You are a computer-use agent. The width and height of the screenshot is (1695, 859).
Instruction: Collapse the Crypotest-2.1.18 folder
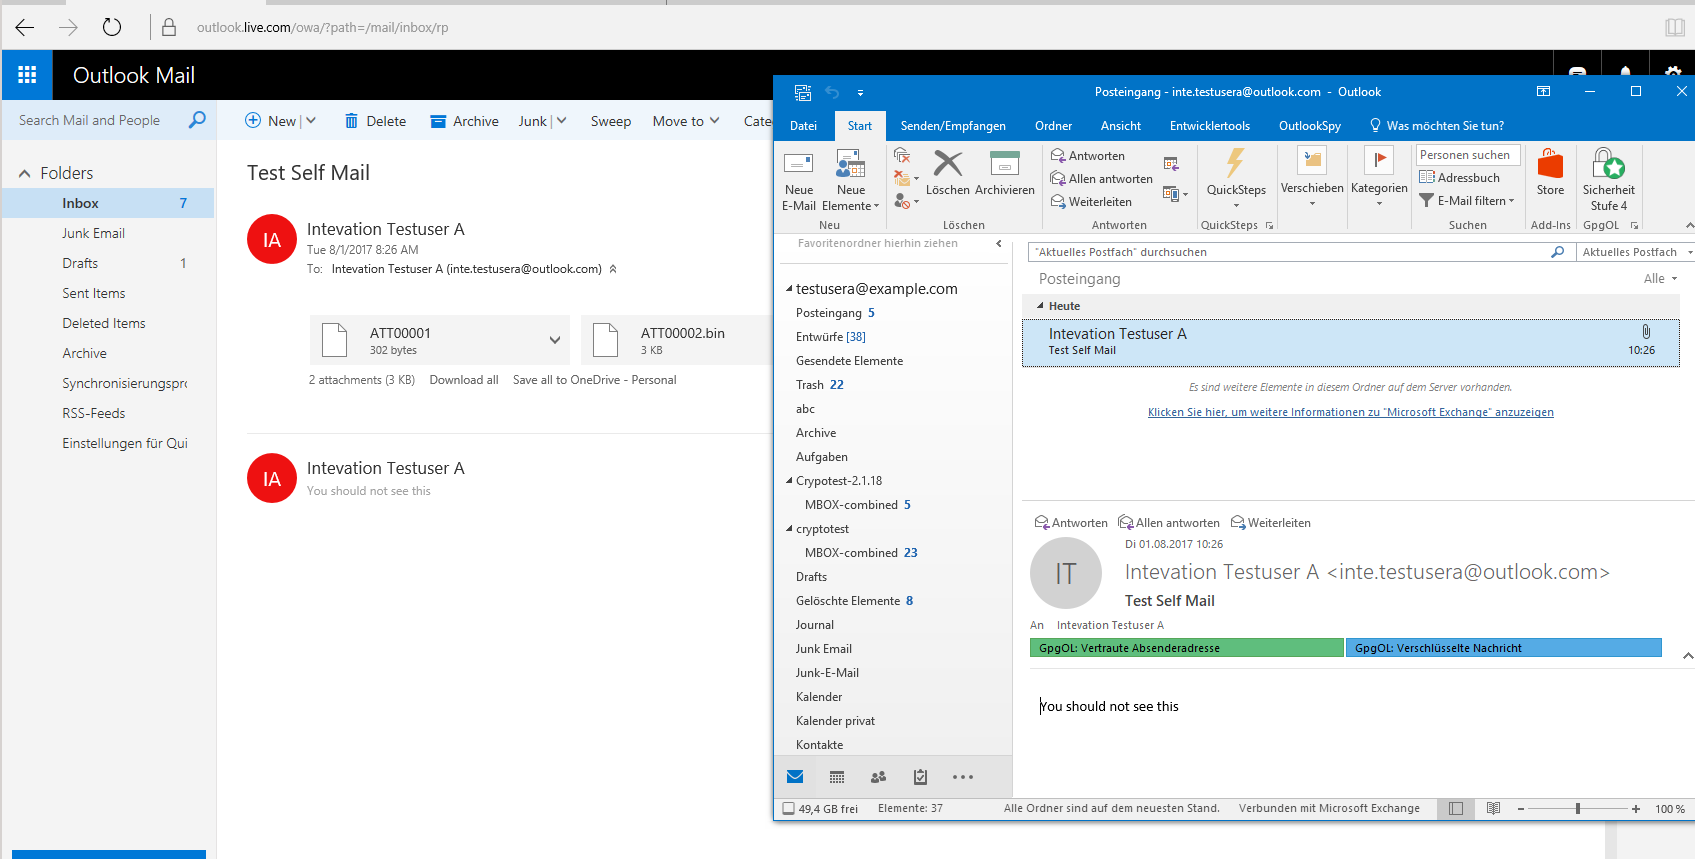789,481
